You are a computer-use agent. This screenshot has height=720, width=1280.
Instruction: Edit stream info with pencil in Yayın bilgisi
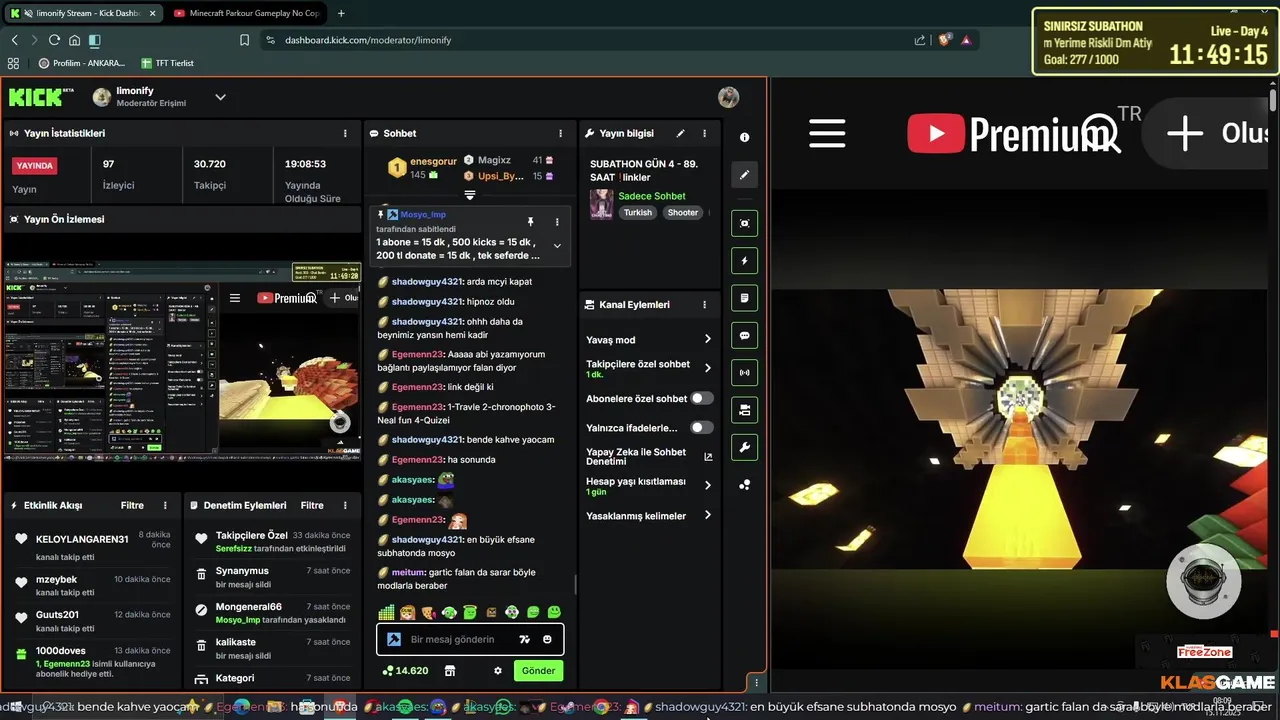(681, 133)
